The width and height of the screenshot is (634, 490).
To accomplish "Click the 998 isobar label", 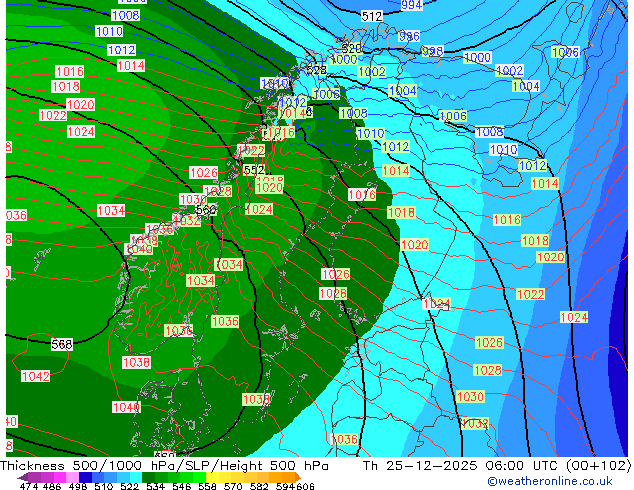I will pyautogui.click(x=432, y=51).
